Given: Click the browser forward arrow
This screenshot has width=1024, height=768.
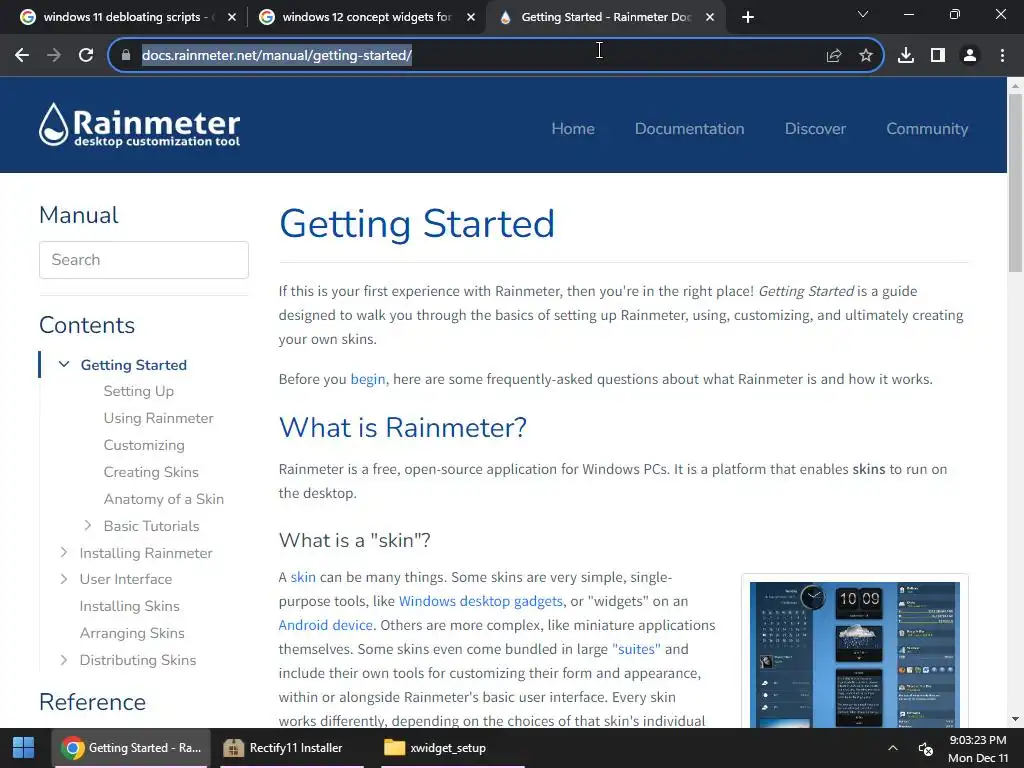Looking at the screenshot, I should [x=54, y=56].
